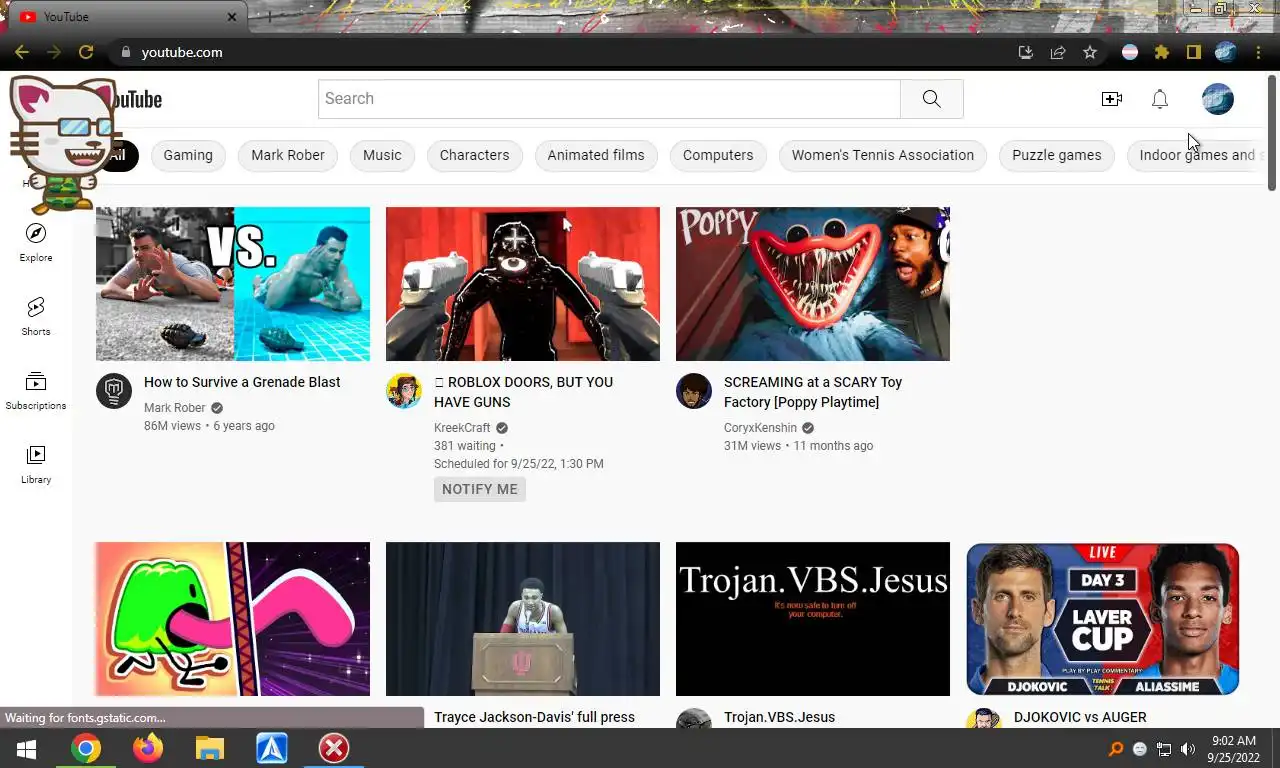
Task: Open the grenade blast video thumbnail
Action: tap(233, 284)
